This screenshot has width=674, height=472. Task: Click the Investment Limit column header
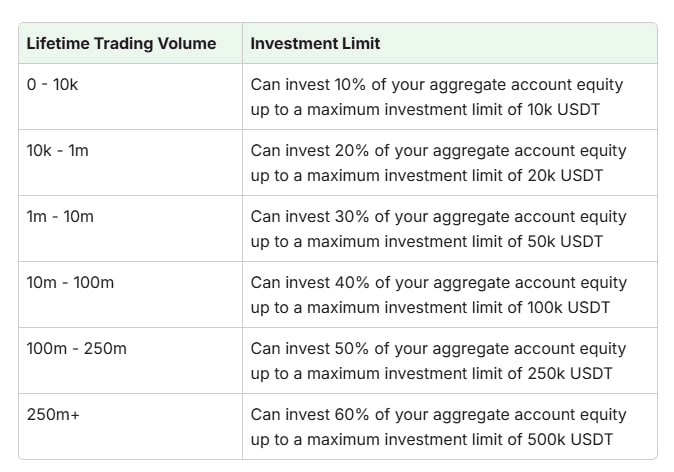pyautogui.click(x=315, y=44)
